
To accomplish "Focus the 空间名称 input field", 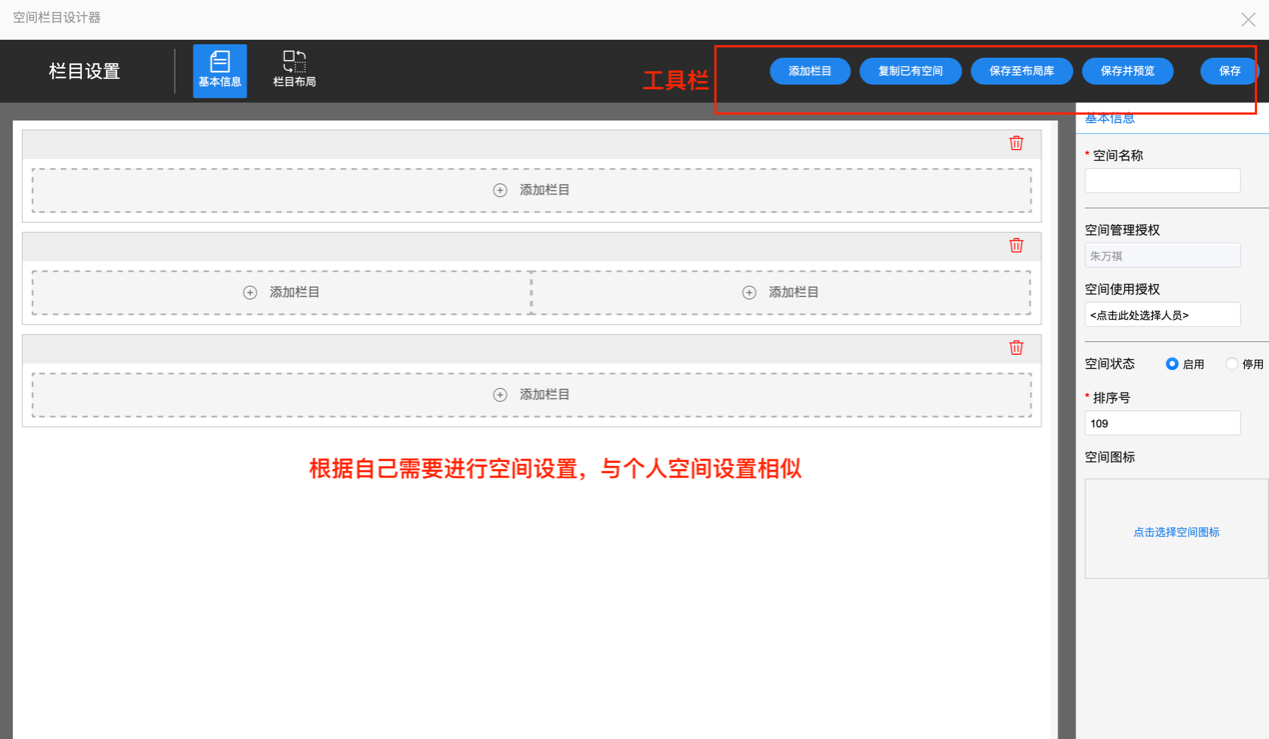I will (1162, 181).
